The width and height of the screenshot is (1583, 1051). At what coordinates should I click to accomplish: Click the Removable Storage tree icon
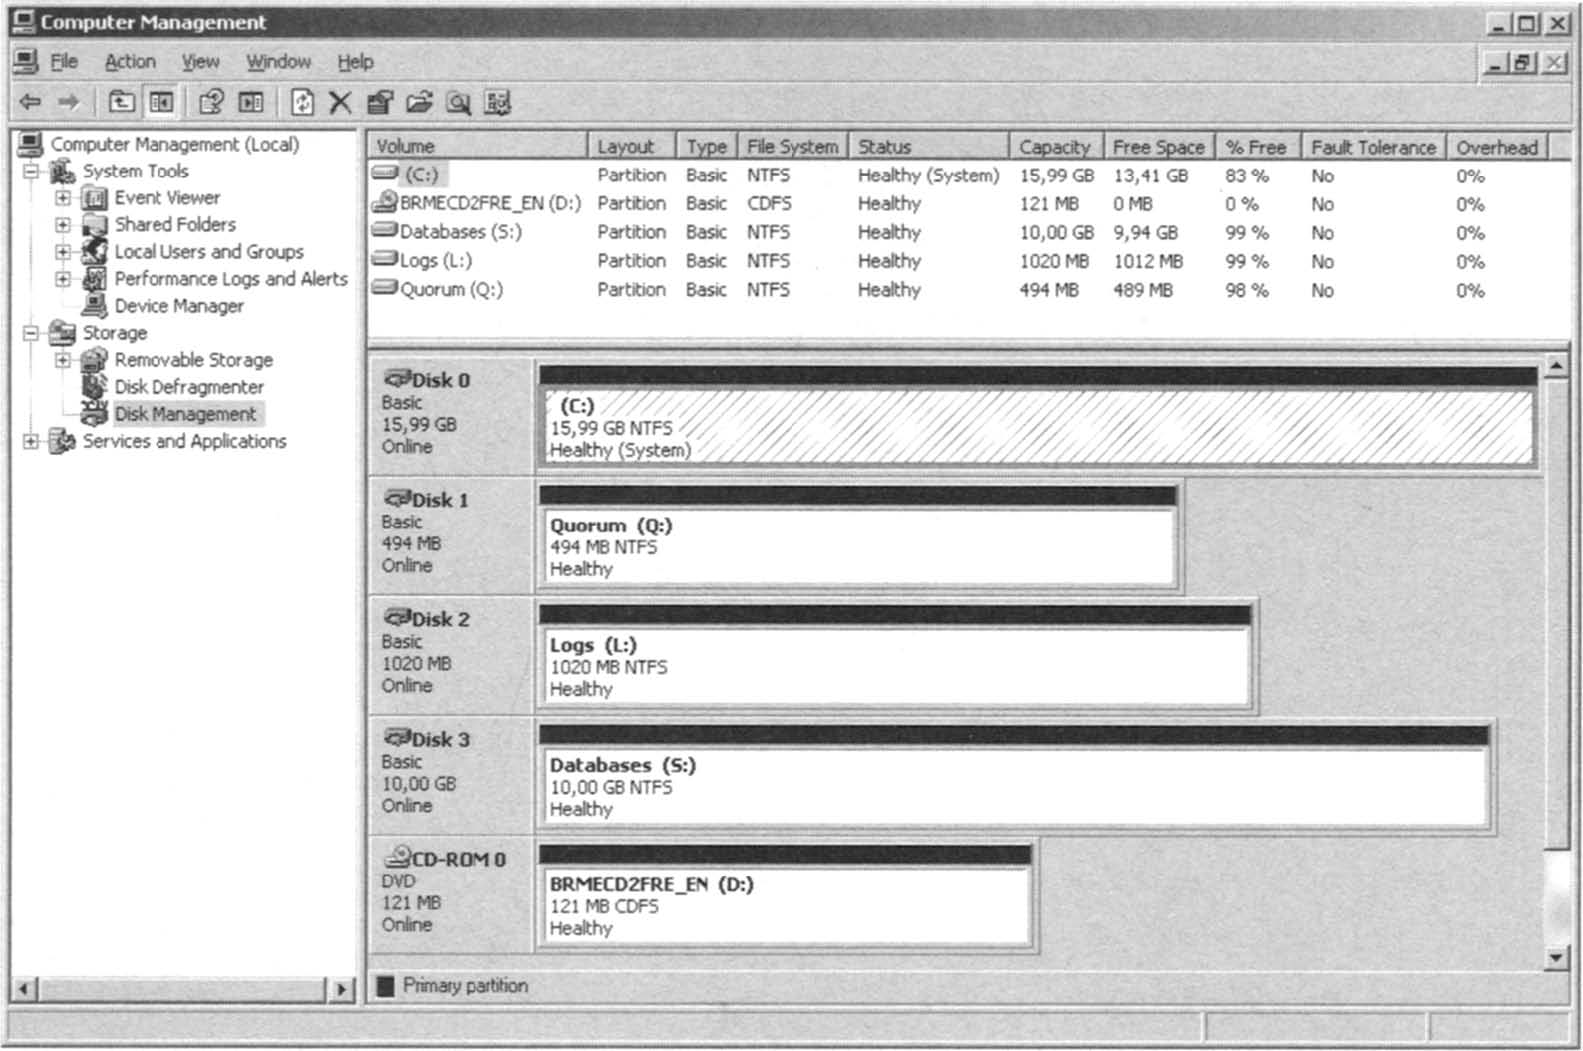click(x=95, y=360)
